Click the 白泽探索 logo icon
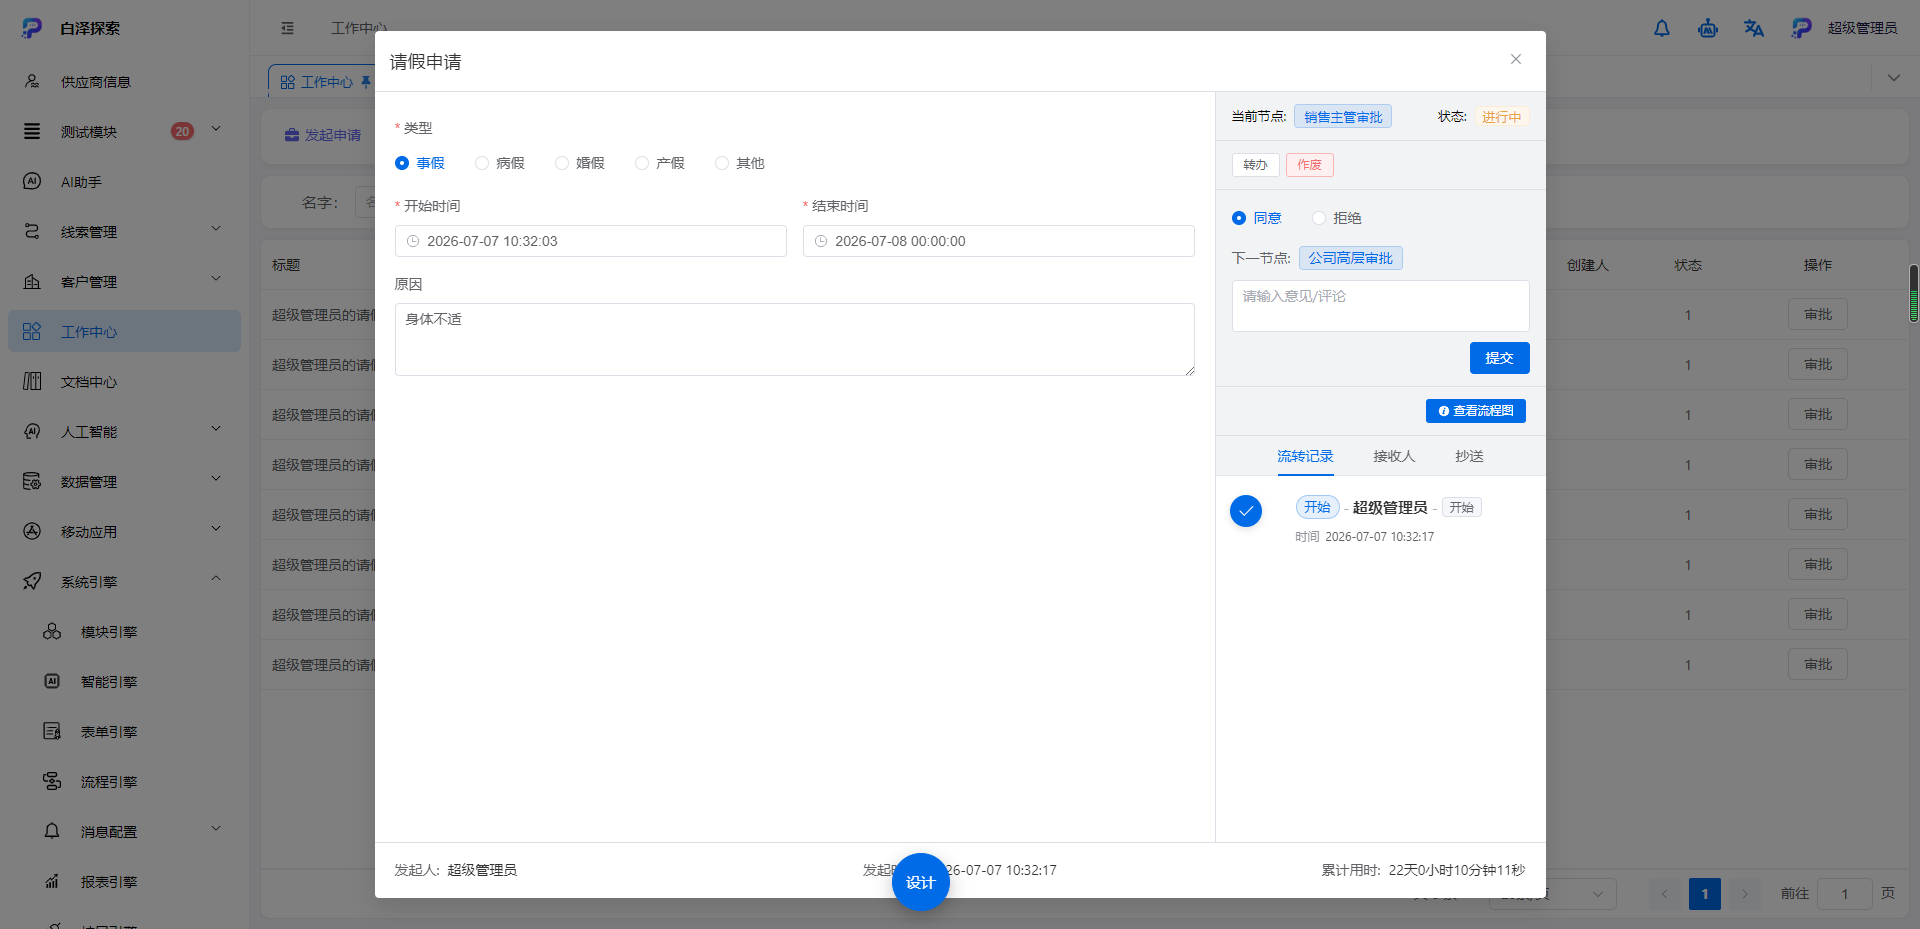The image size is (1920, 929). click(32, 28)
